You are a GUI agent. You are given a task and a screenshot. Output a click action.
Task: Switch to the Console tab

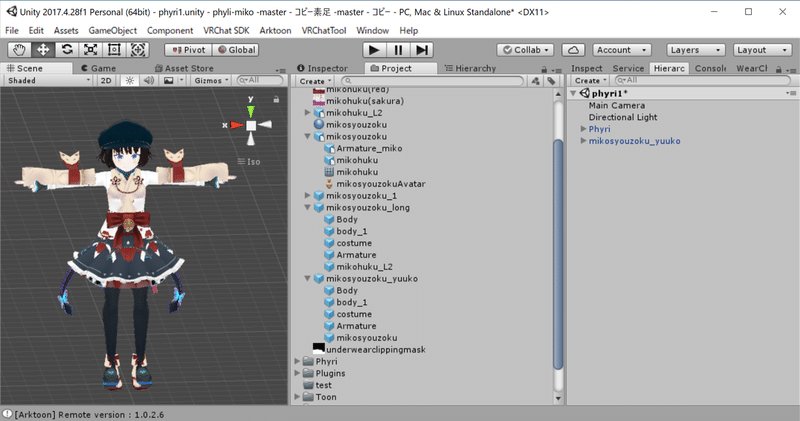click(710, 68)
